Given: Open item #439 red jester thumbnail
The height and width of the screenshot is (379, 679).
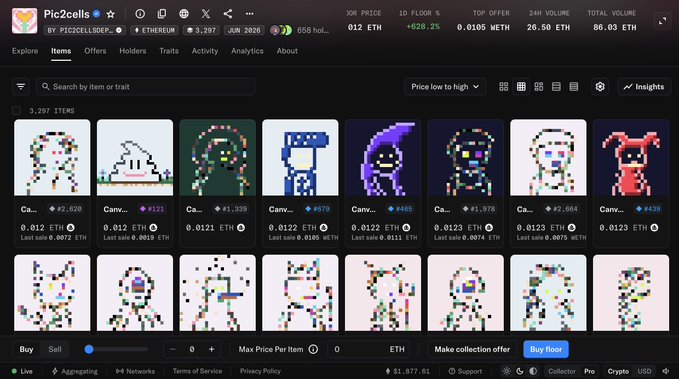Looking at the screenshot, I should 631,158.
